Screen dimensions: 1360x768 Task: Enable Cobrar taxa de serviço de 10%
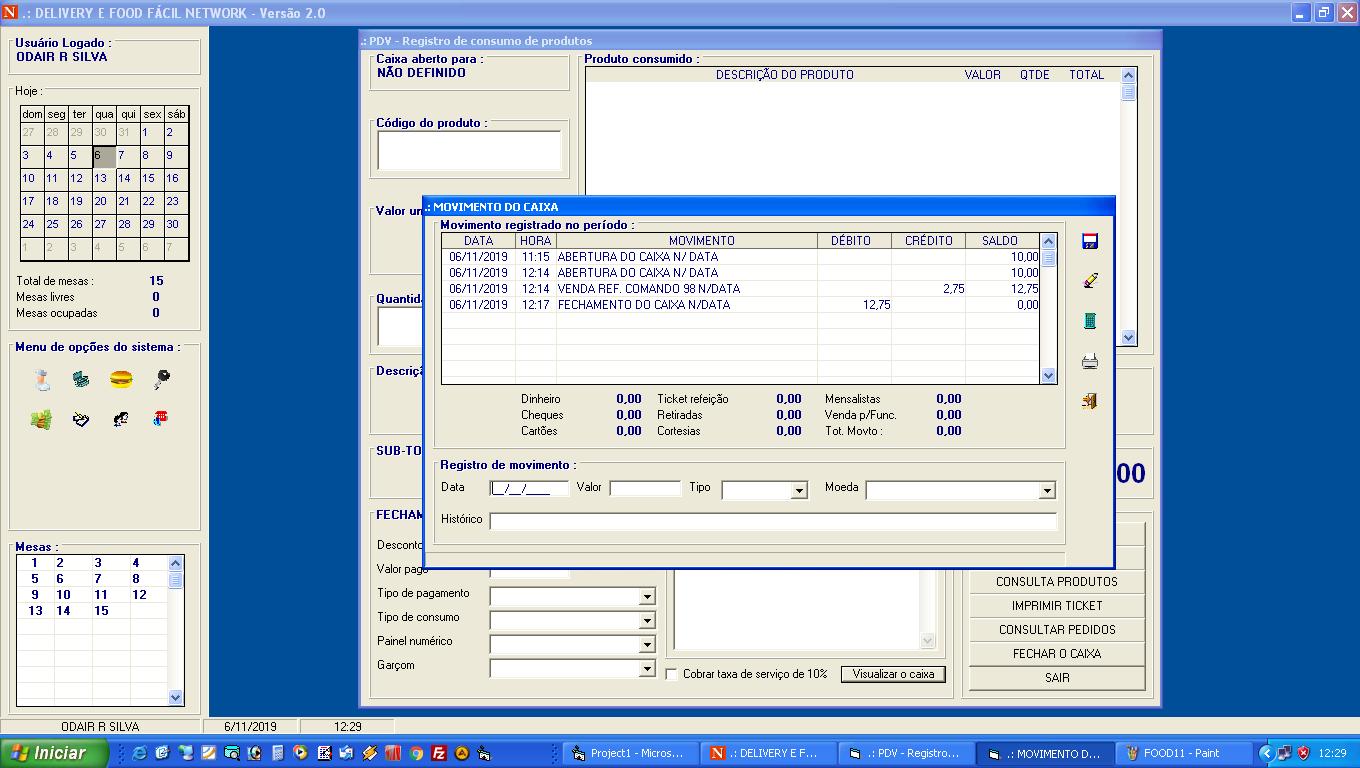tap(672, 674)
